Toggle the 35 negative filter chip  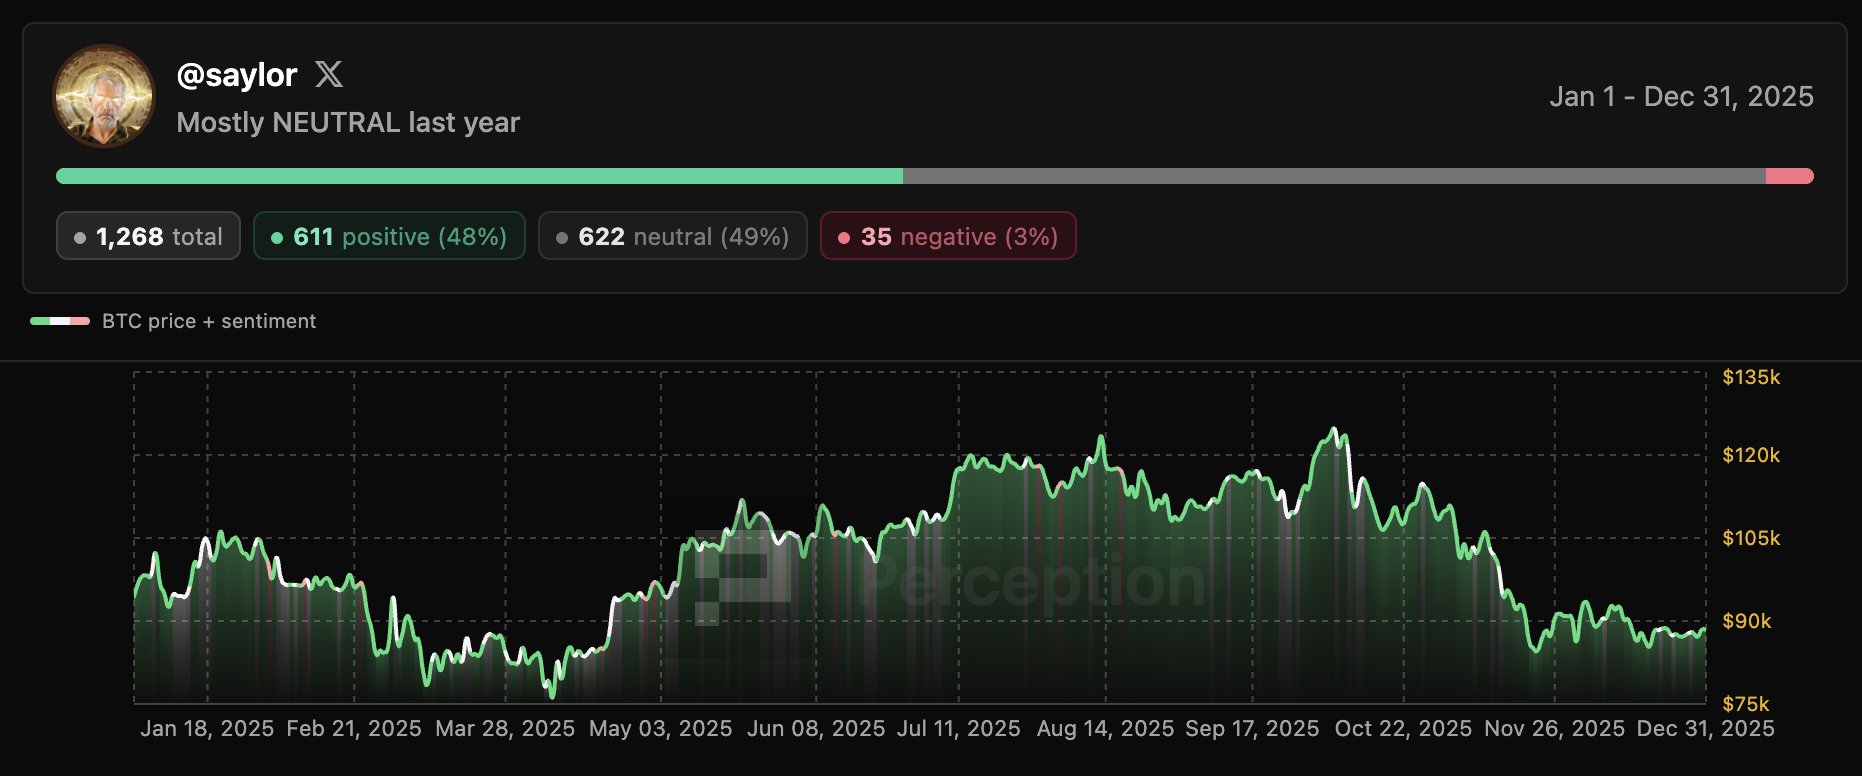(x=948, y=236)
